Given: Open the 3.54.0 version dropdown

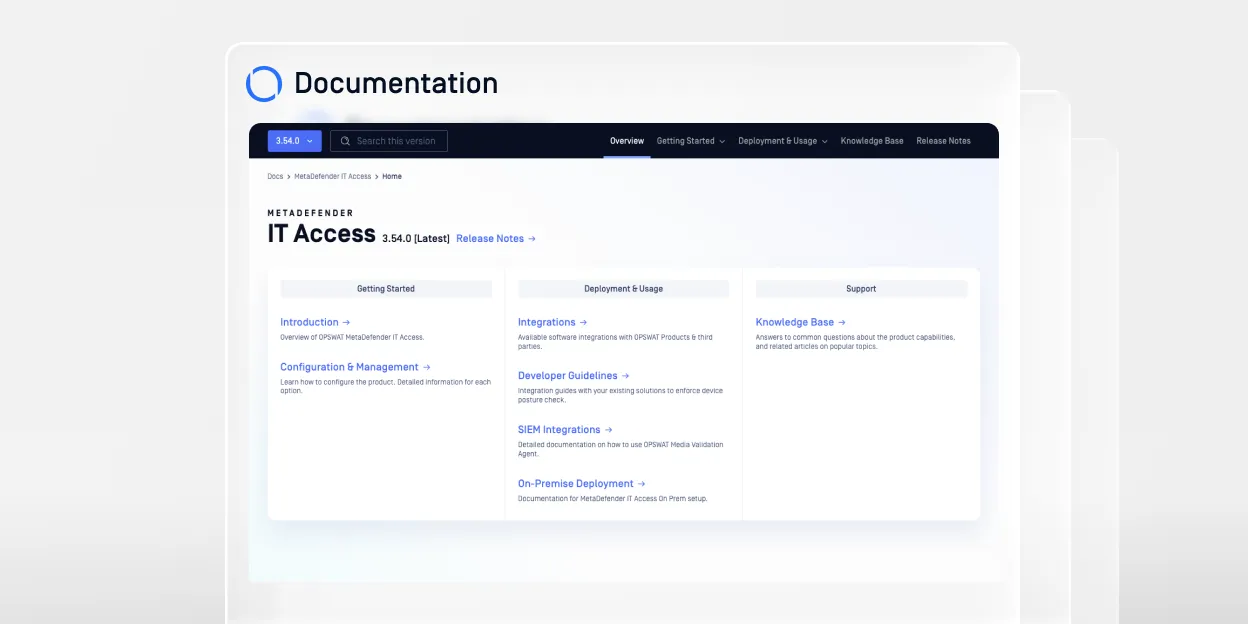Looking at the screenshot, I should [x=294, y=141].
